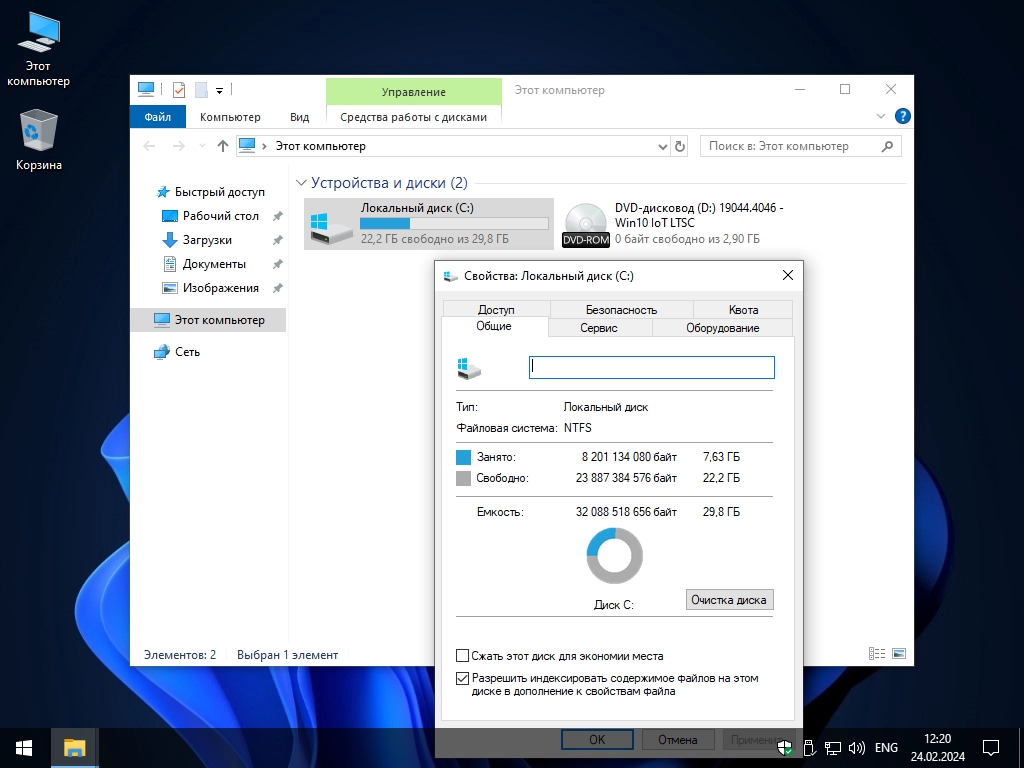
Task: Refresh the Этот компьютер view
Action: coord(680,146)
